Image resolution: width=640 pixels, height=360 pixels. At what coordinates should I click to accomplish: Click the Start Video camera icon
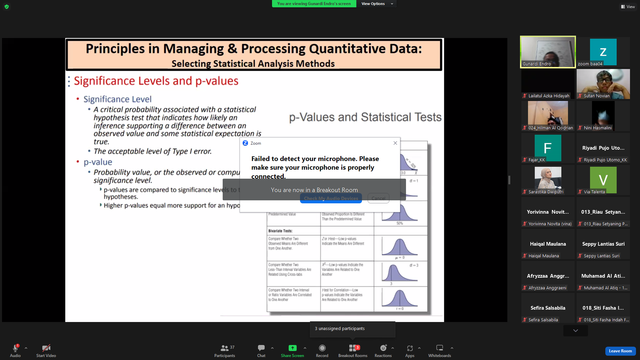pos(46,348)
